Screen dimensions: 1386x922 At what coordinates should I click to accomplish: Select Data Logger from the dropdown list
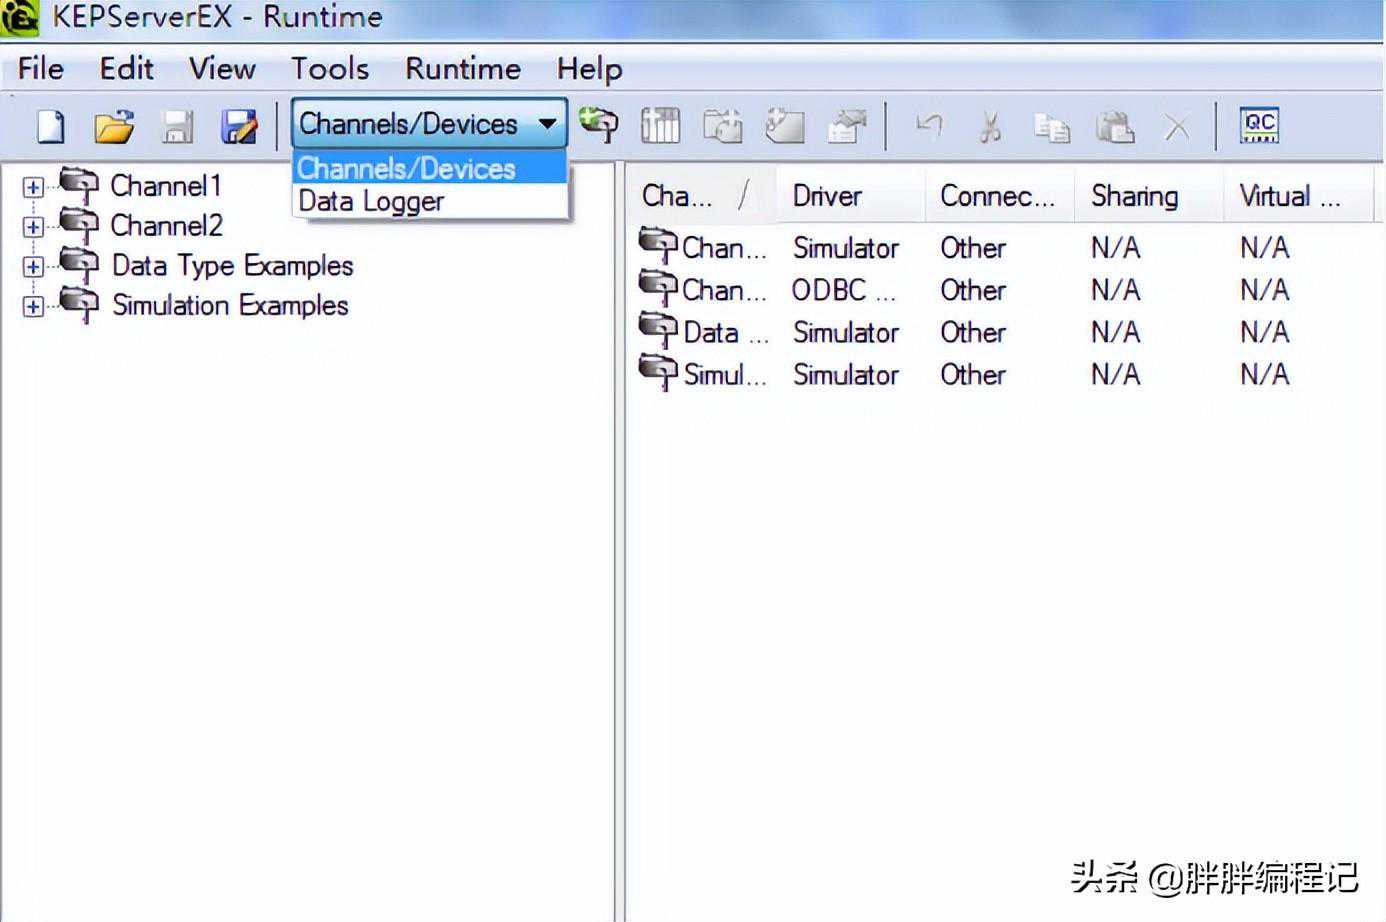(371, 202)
